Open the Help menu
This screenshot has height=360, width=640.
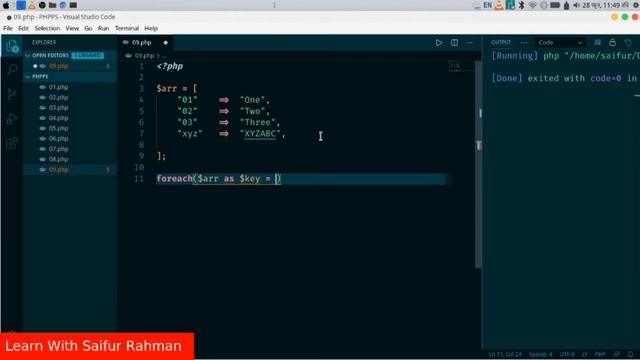[x=151, y=28]
